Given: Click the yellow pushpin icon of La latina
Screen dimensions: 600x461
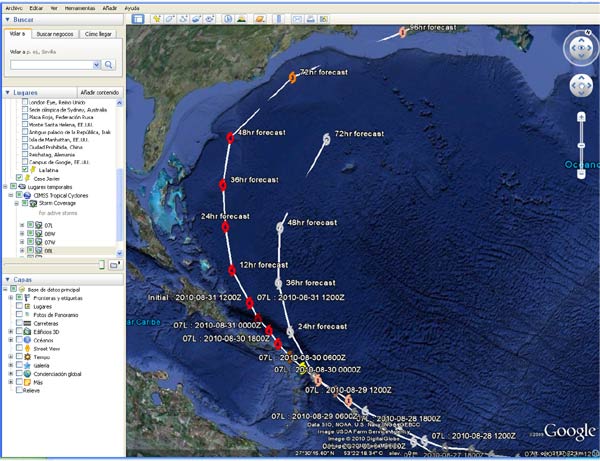Looking at the screenshot, I should pos(33,169).
